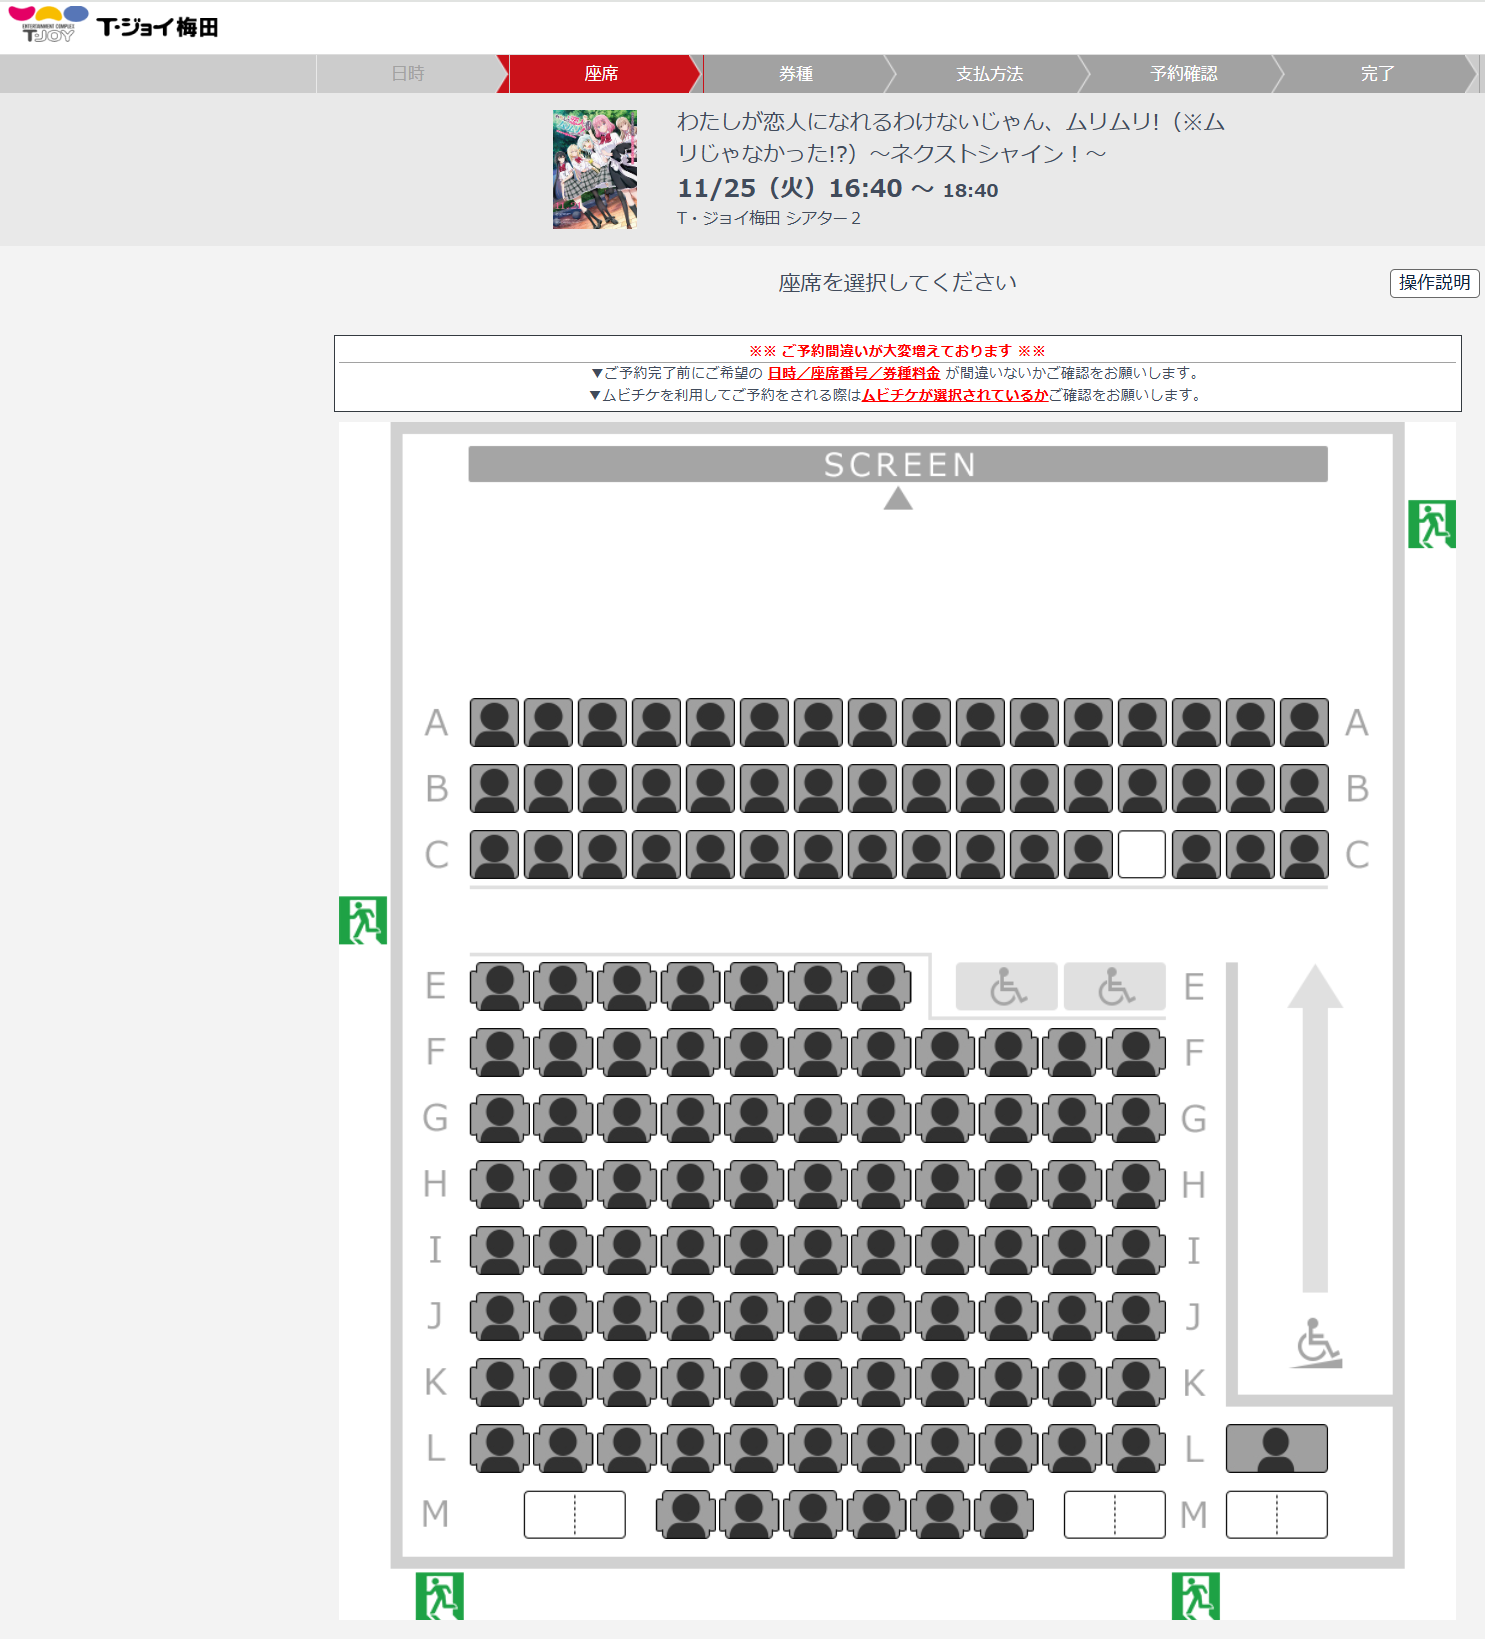Click the wheelchair ramp icon beside row J
Image resolution: width=1485 pixels, height=1639 pixels.
1317,1343
